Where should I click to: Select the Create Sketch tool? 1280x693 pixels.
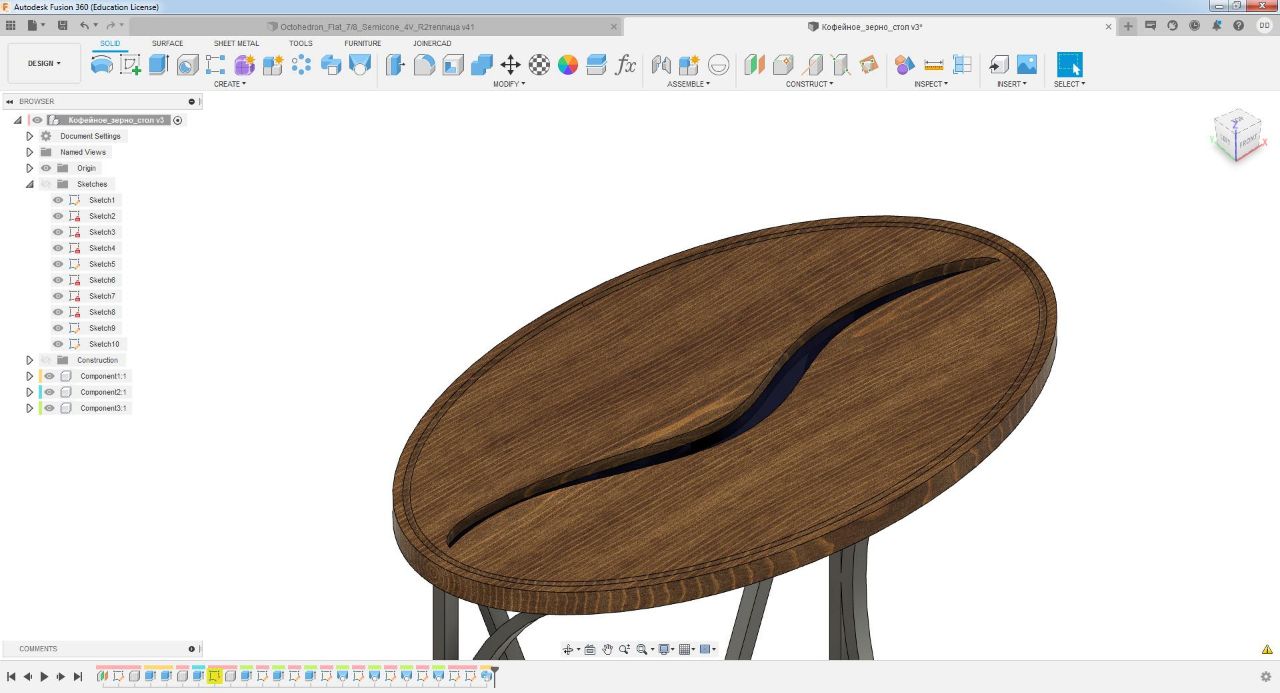[x=130, y=65]
